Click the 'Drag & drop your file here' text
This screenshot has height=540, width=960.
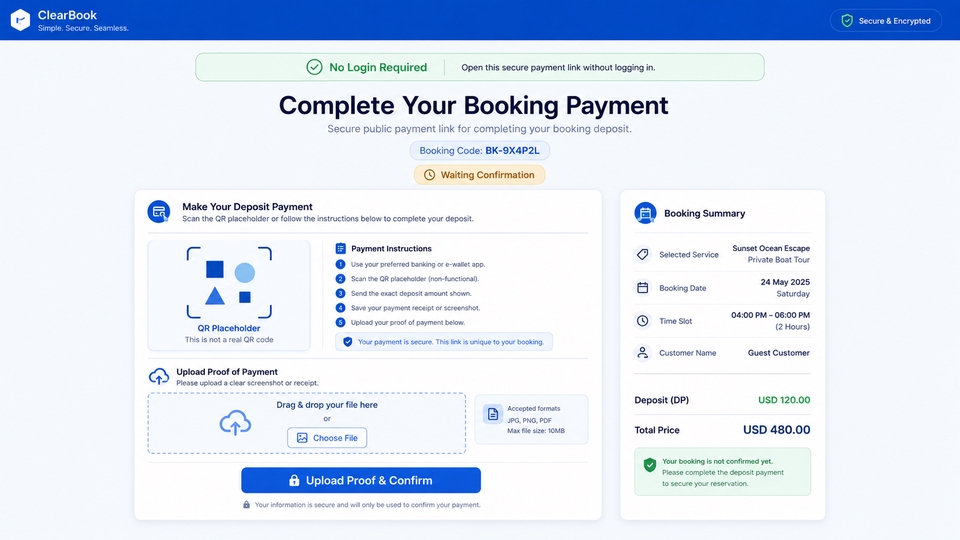[x=327, y=405]
